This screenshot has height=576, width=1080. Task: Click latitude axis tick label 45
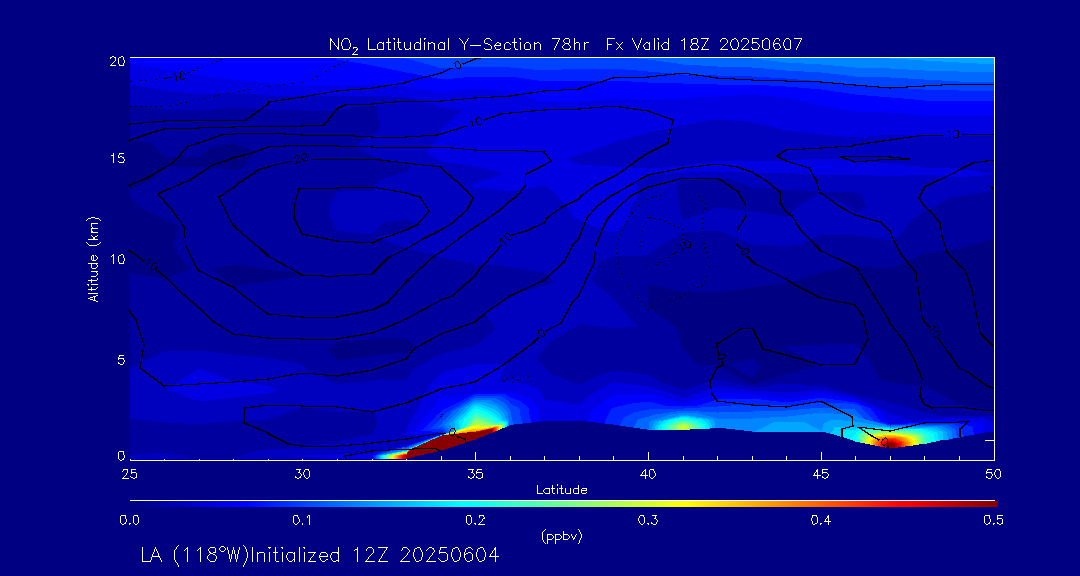pos(821,474)
